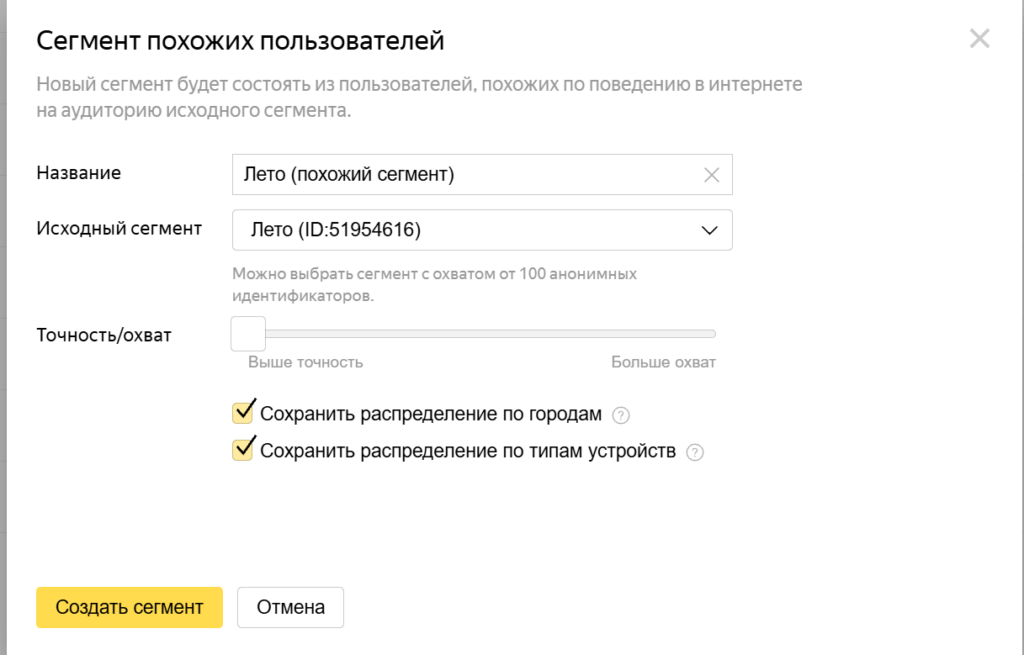Uncheck the Сохранить распределение по типам устройств checkbox
This screenshot has height=655, width=1024.
coord(243,450)
